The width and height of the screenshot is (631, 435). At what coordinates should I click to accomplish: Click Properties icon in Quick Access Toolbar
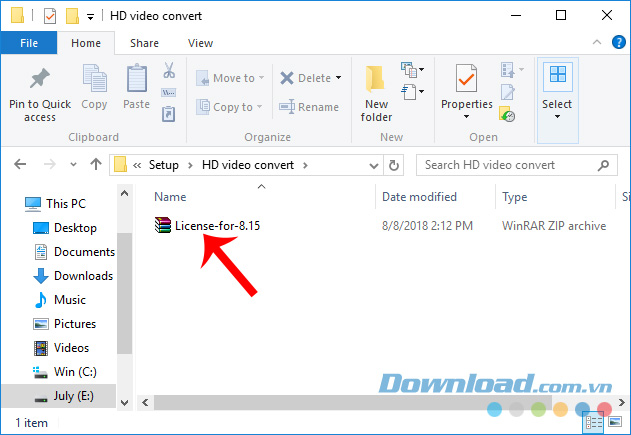50,16
